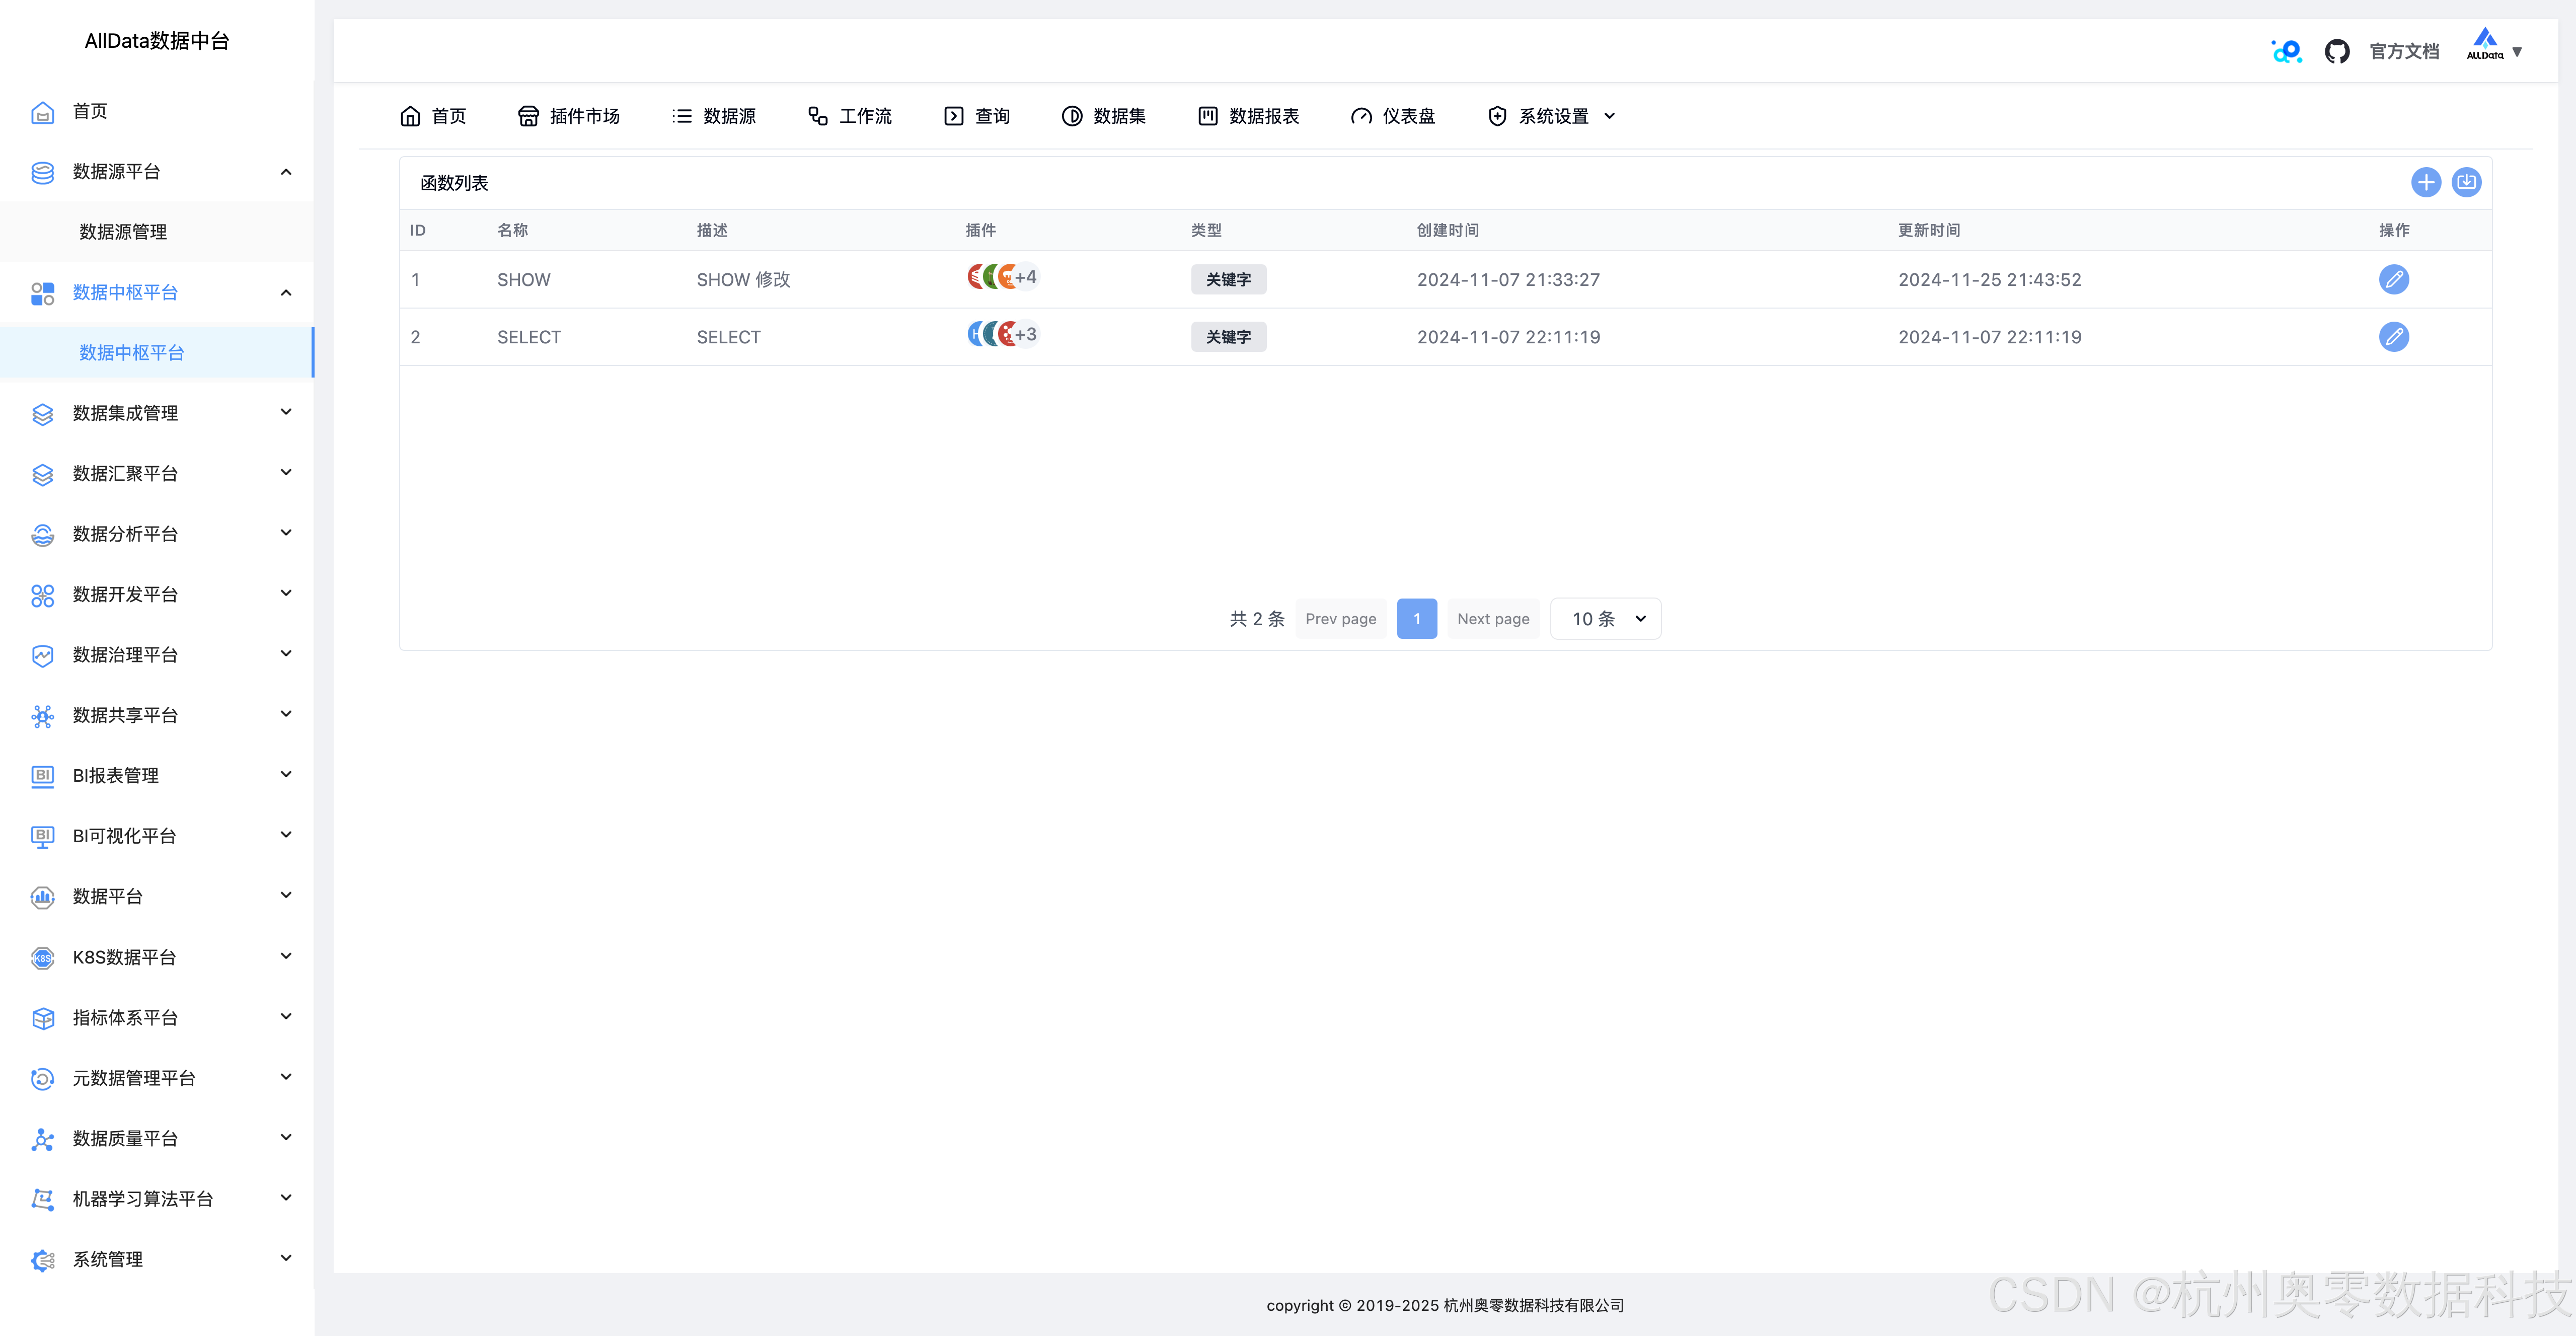Click the "2024-11-07 21:33:27" creation time
The width and height of the screenshot is (2576, 1336).
[x=1508, y=280]
